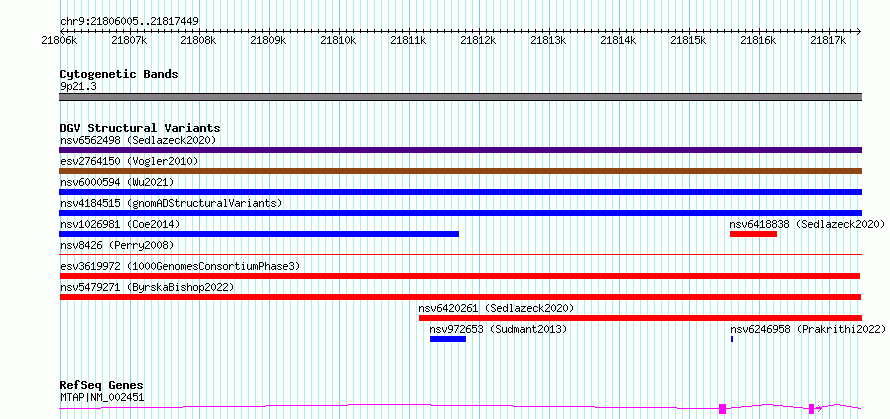This screenshot has width=890, height=419.
Task: Click the first magenta MTAP exon block
Action: tap(723, 408)
